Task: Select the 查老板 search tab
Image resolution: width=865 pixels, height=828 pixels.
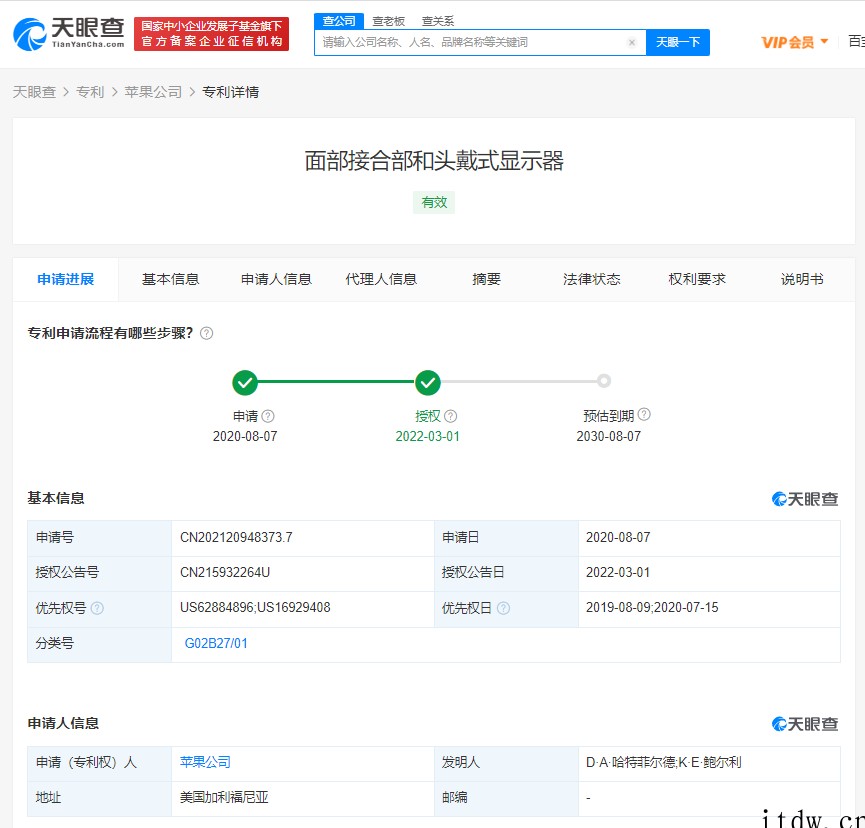Action: pos(388,22)
